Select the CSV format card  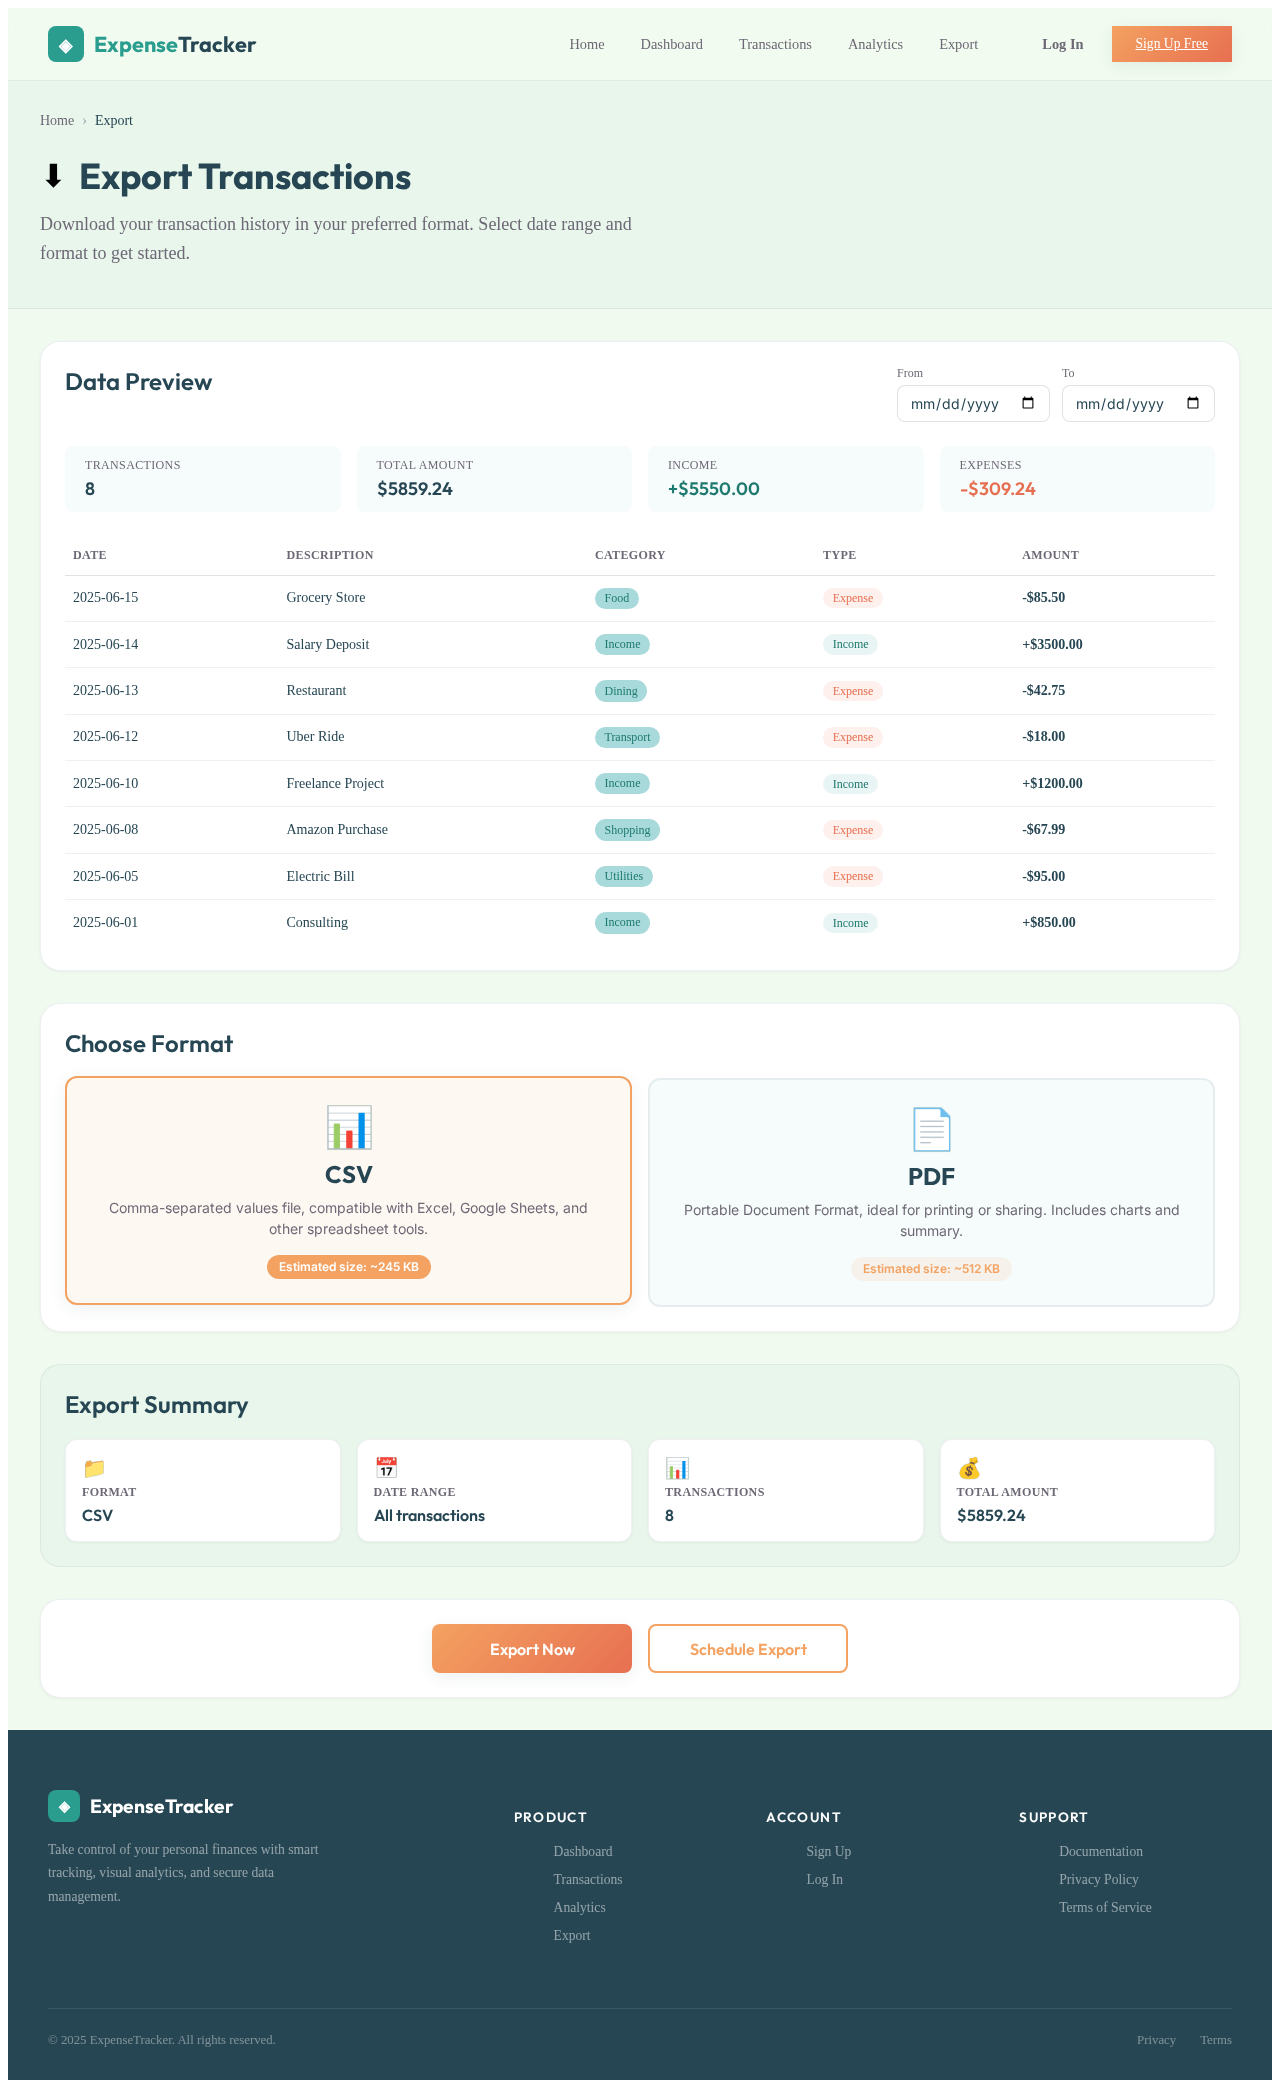pos(348,1190)
